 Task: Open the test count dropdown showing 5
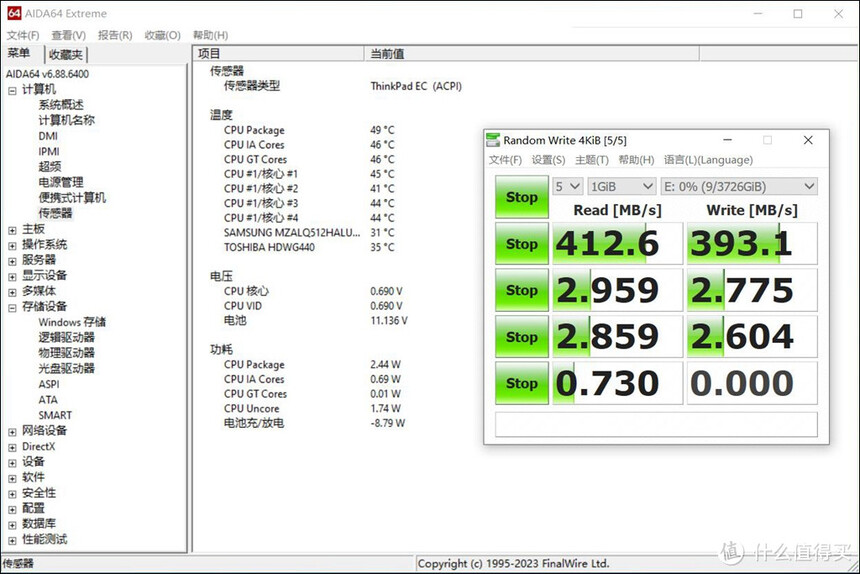pyautogui.click(x=568, y=186)
